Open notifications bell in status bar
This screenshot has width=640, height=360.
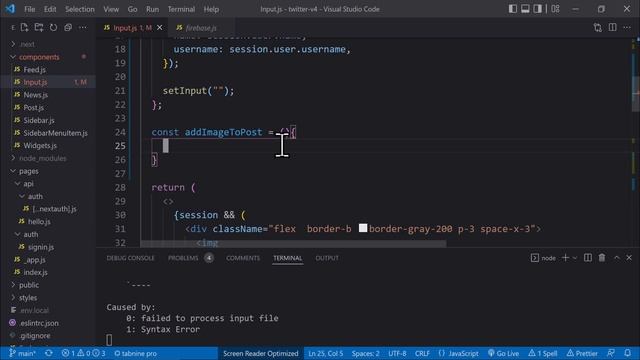(627, 353)
